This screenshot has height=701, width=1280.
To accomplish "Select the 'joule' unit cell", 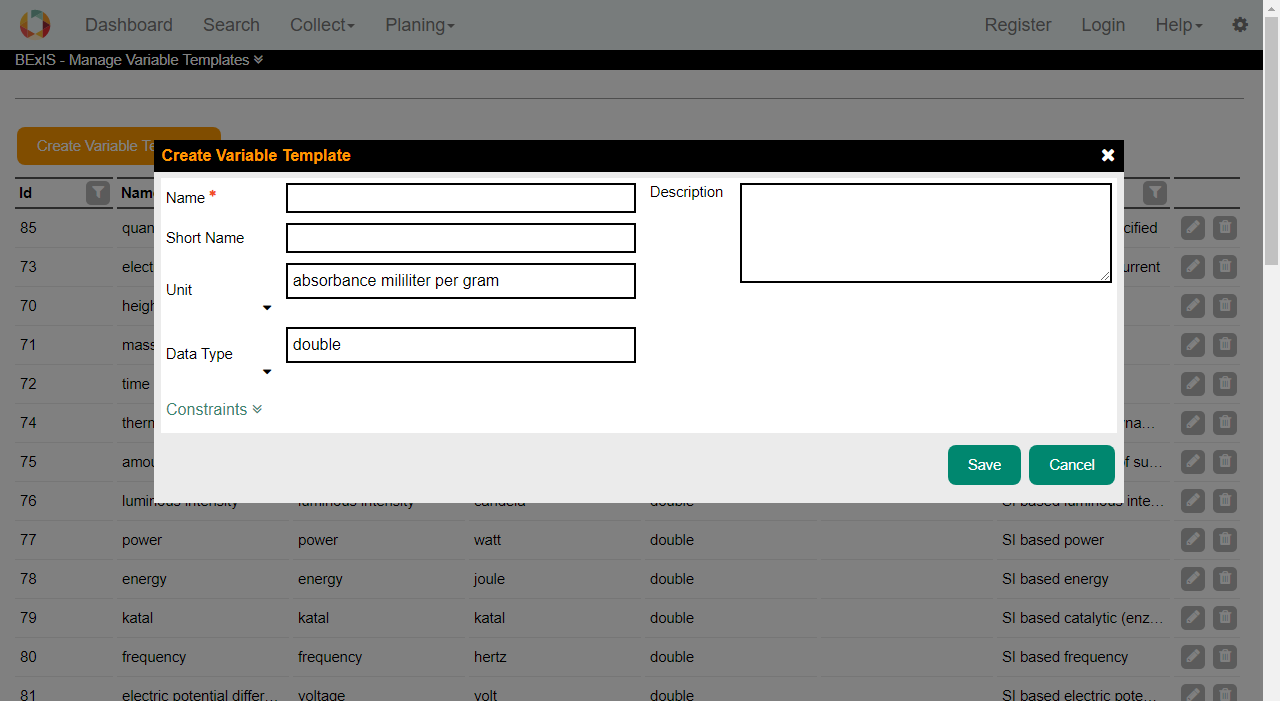I will click(x=489, y=579).
